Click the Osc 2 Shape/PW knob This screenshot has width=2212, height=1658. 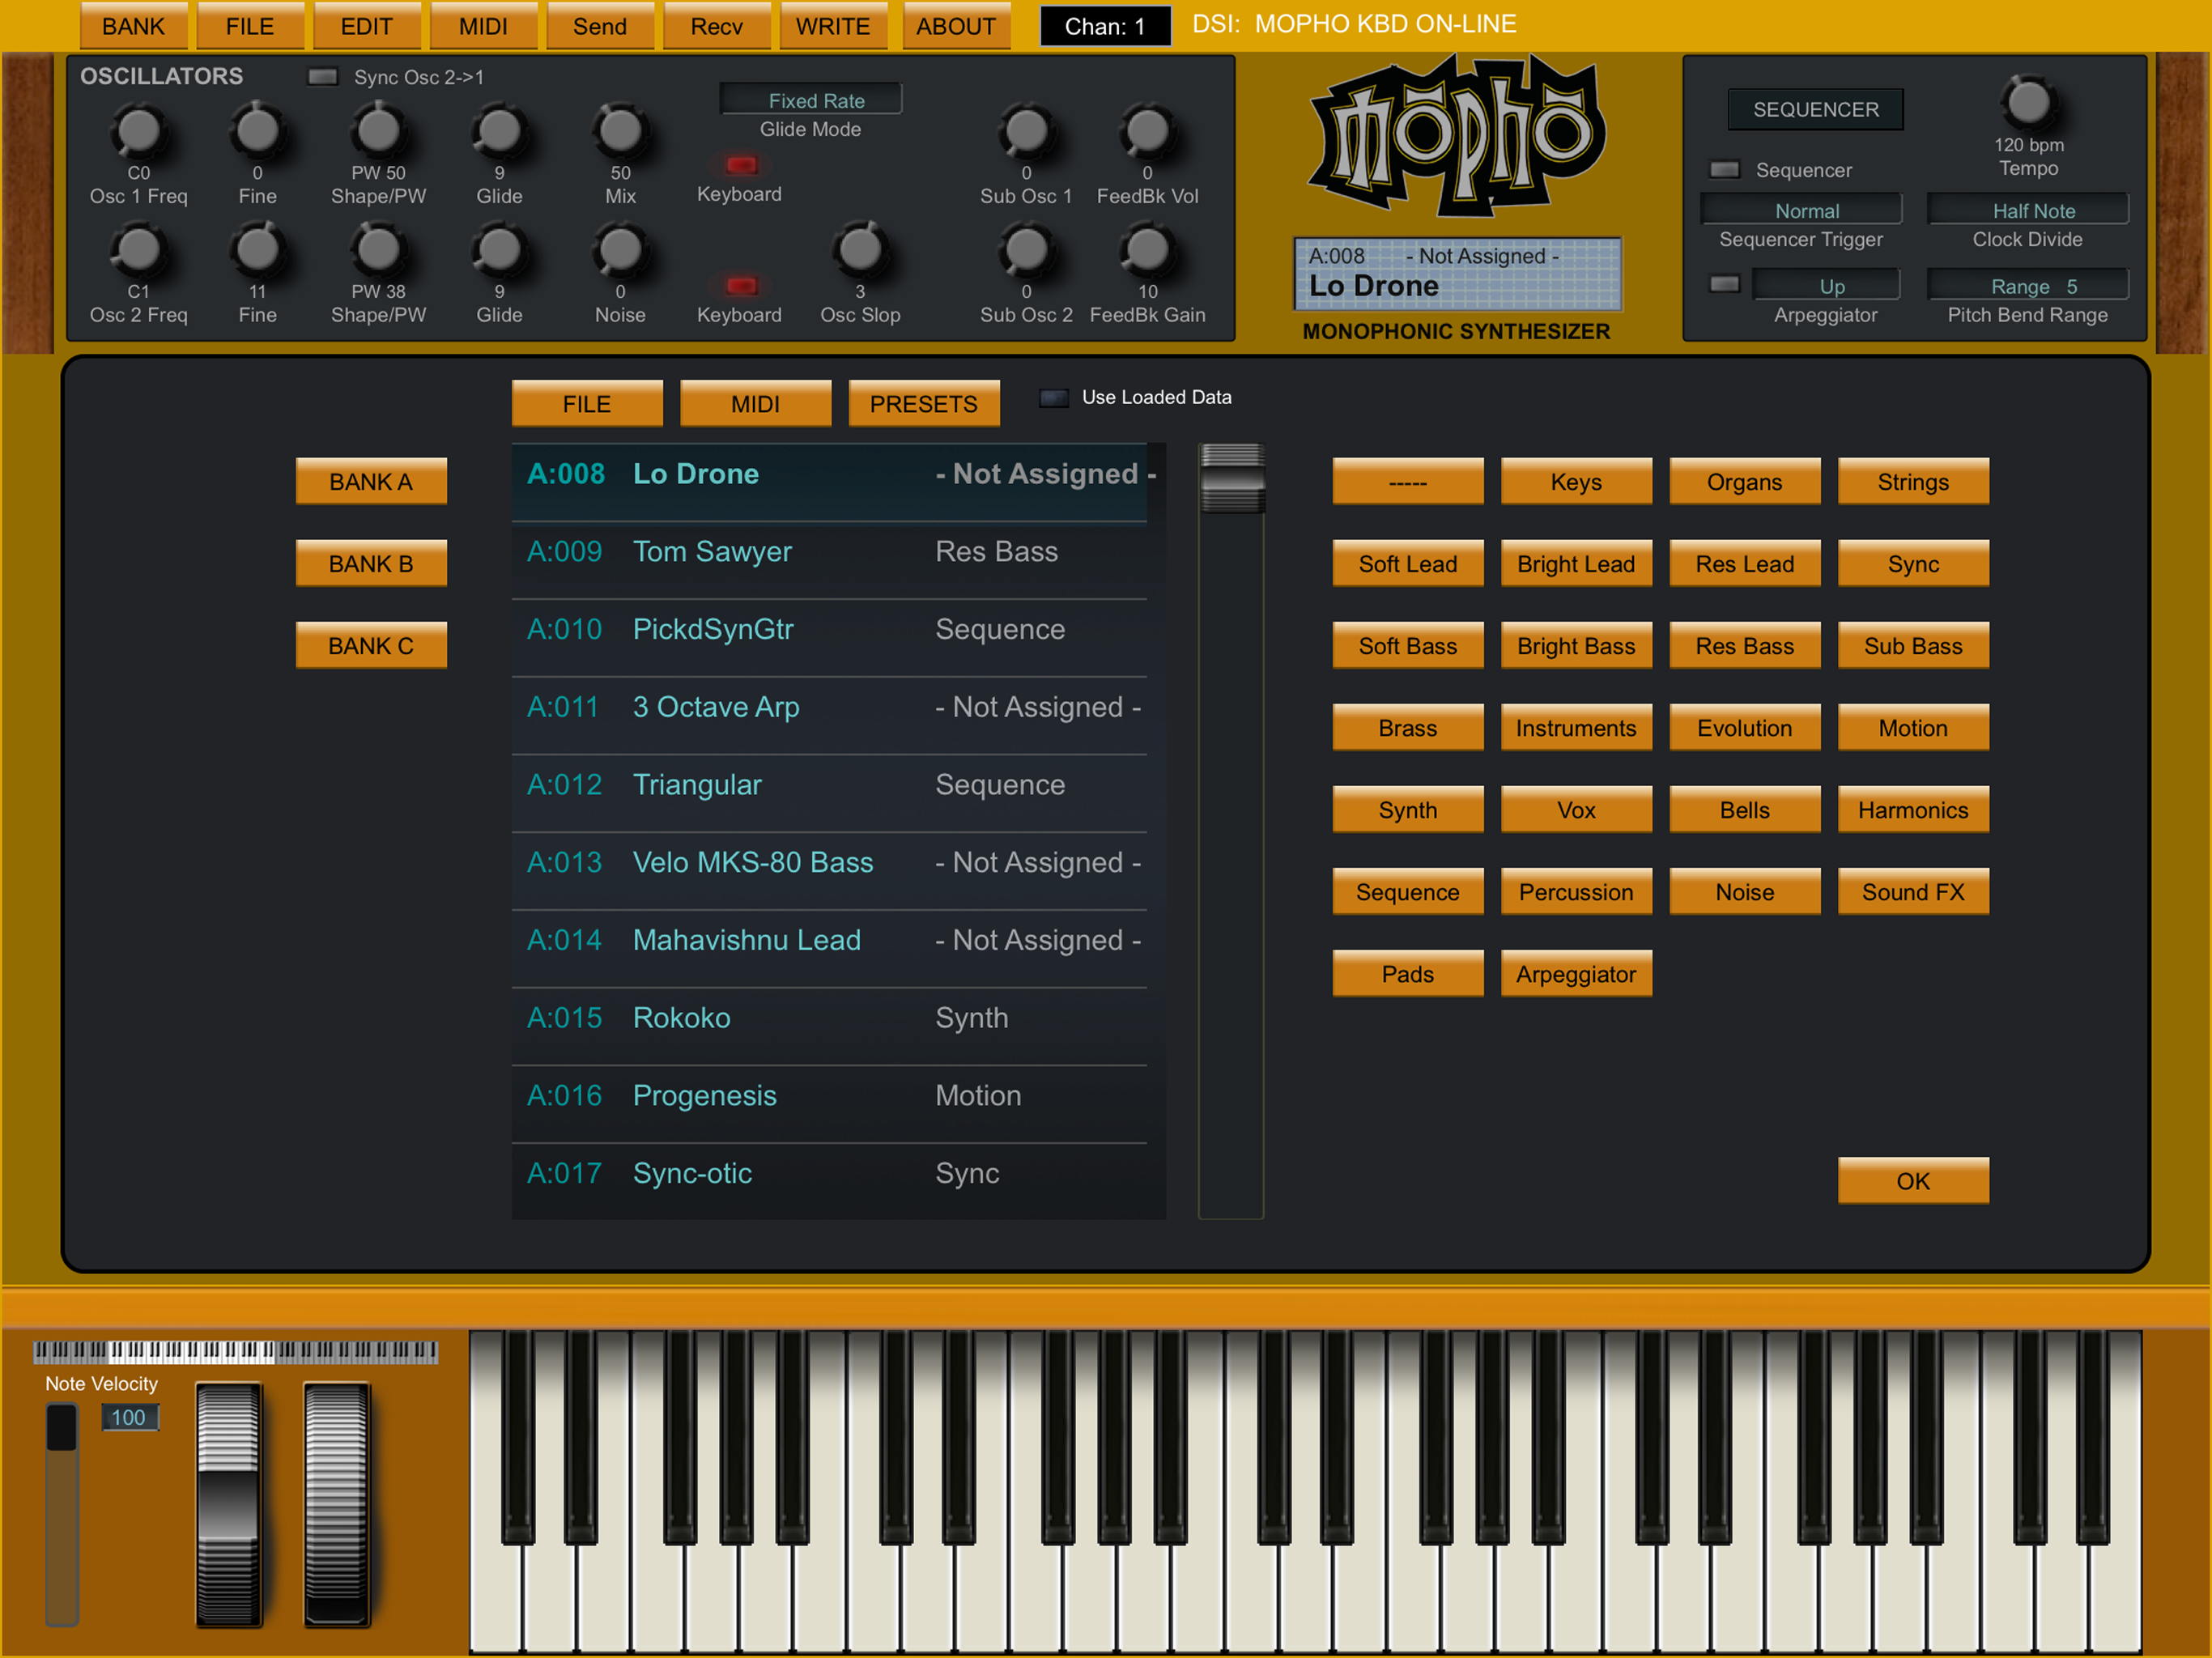coord(378,250)
